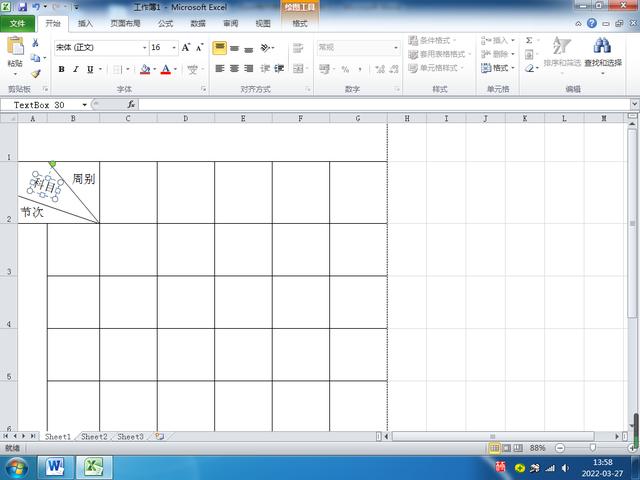Screen dimensions: 640x480
Task: Toggle Italic formatting
Action: [x=76, y=69]
